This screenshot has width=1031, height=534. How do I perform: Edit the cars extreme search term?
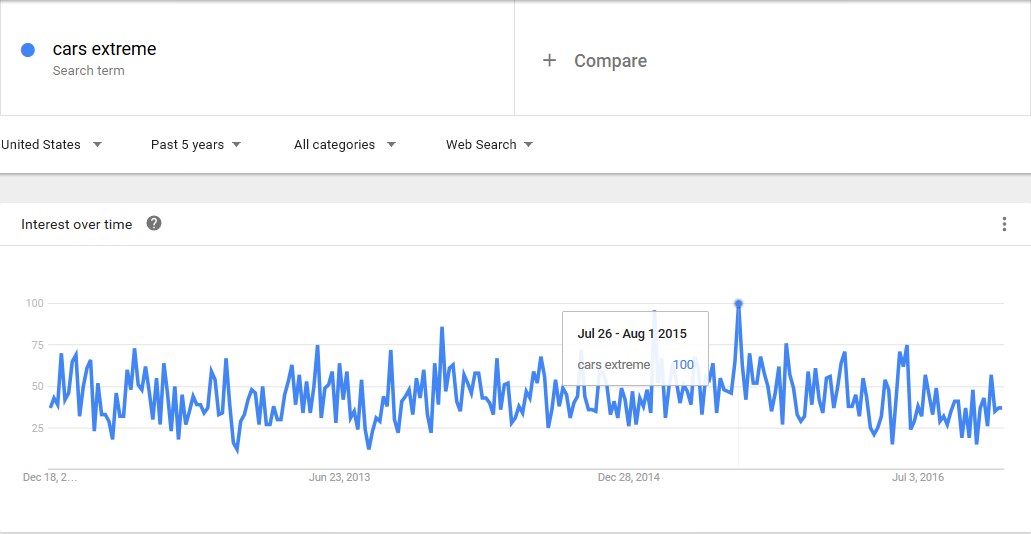tap(104, 49)
